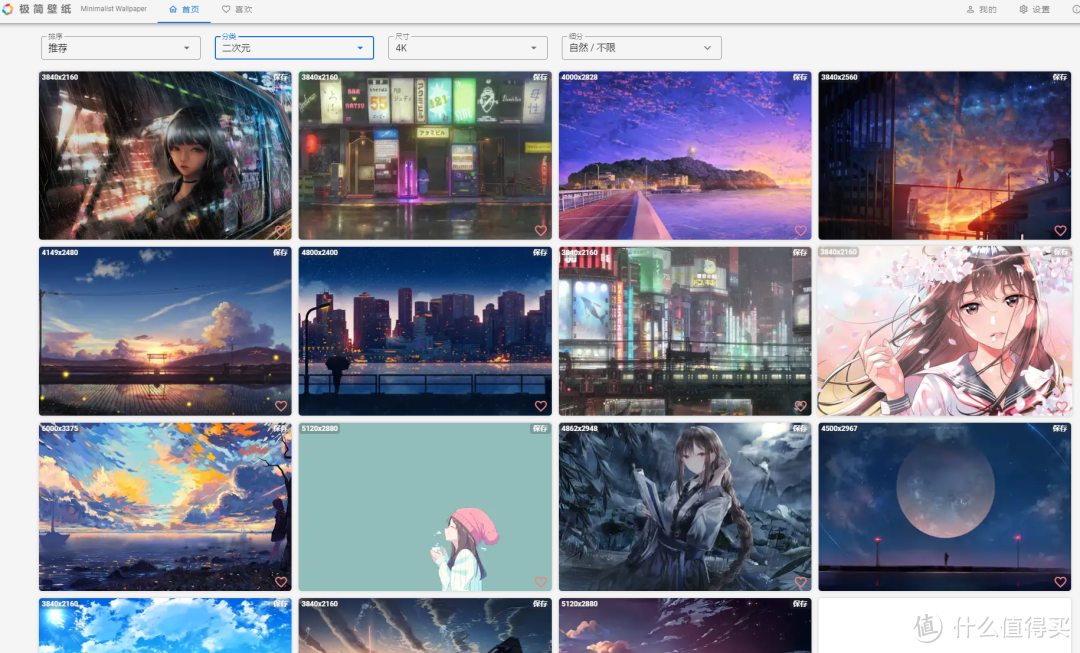
Task: Open the colorful painted clouds thumbnail
Action: [x=165, y=507]
